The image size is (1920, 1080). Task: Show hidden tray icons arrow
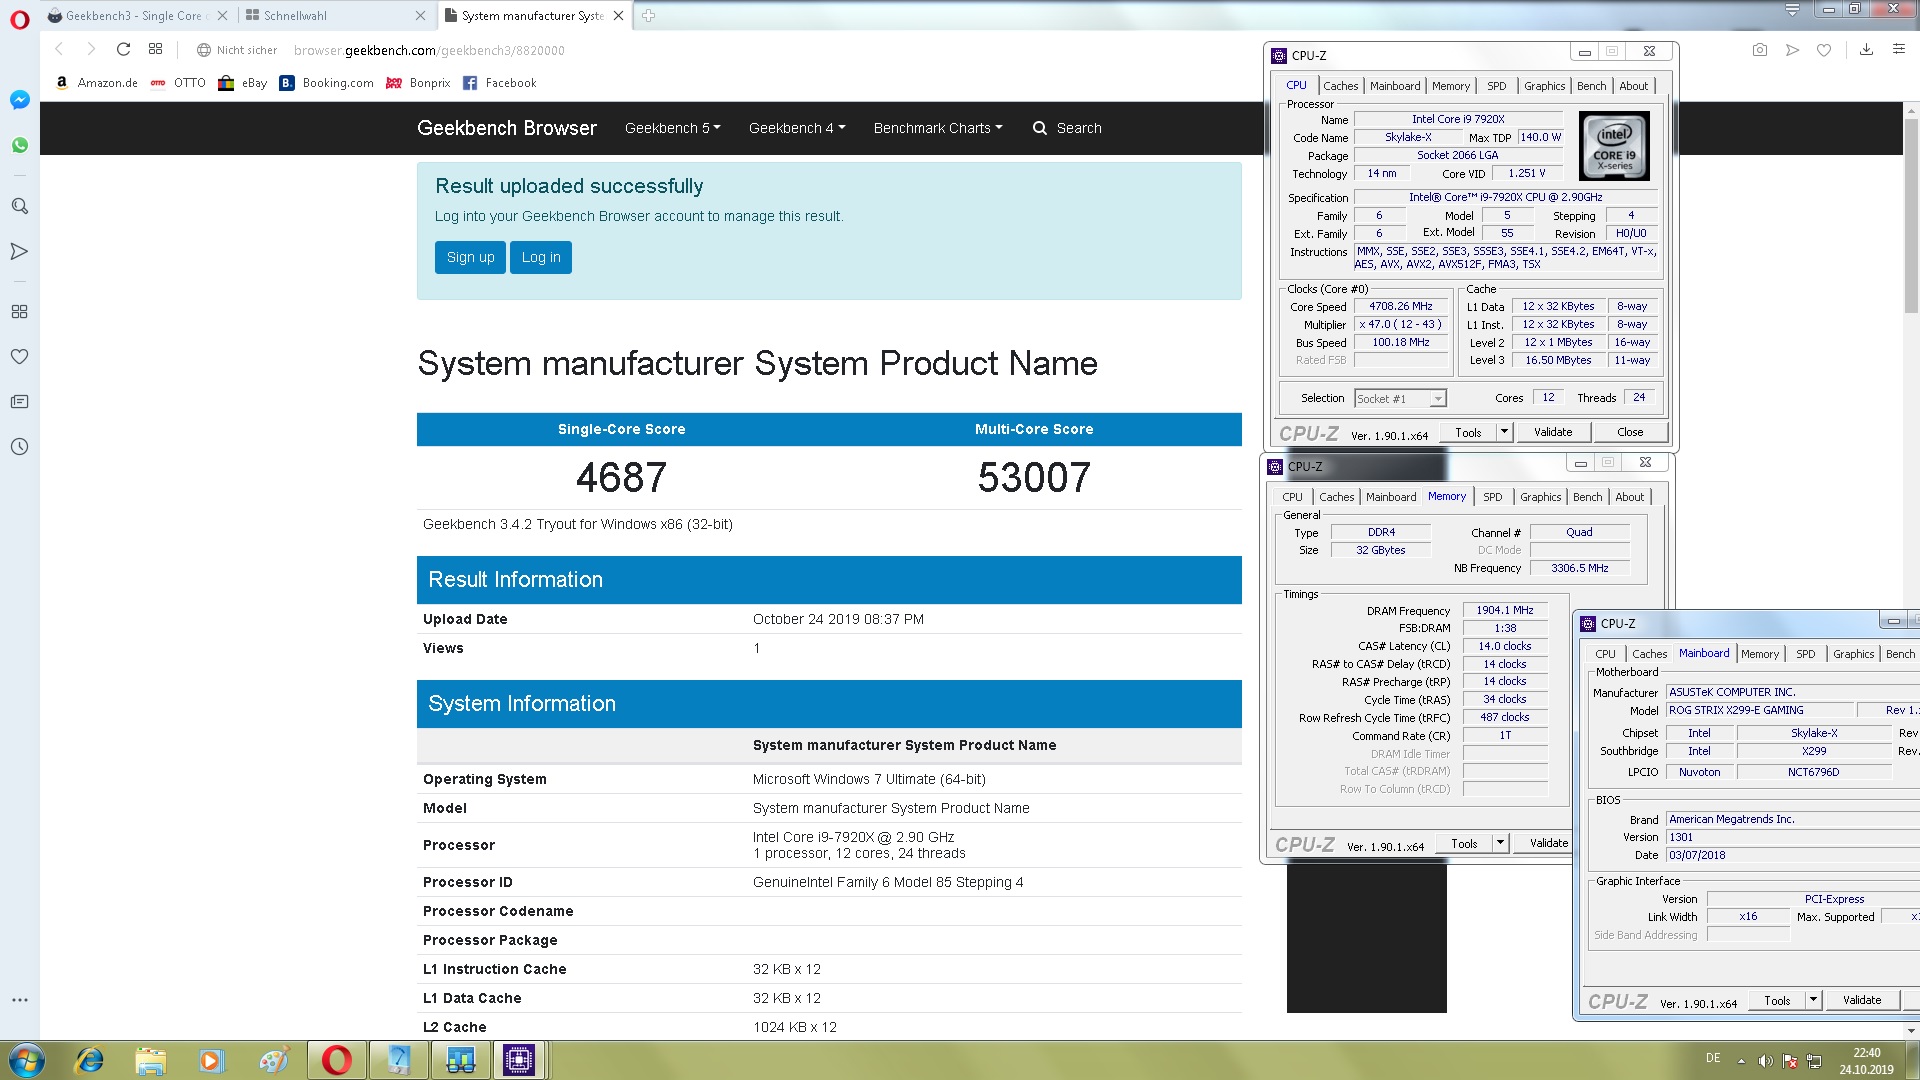click(1741, 1061)
